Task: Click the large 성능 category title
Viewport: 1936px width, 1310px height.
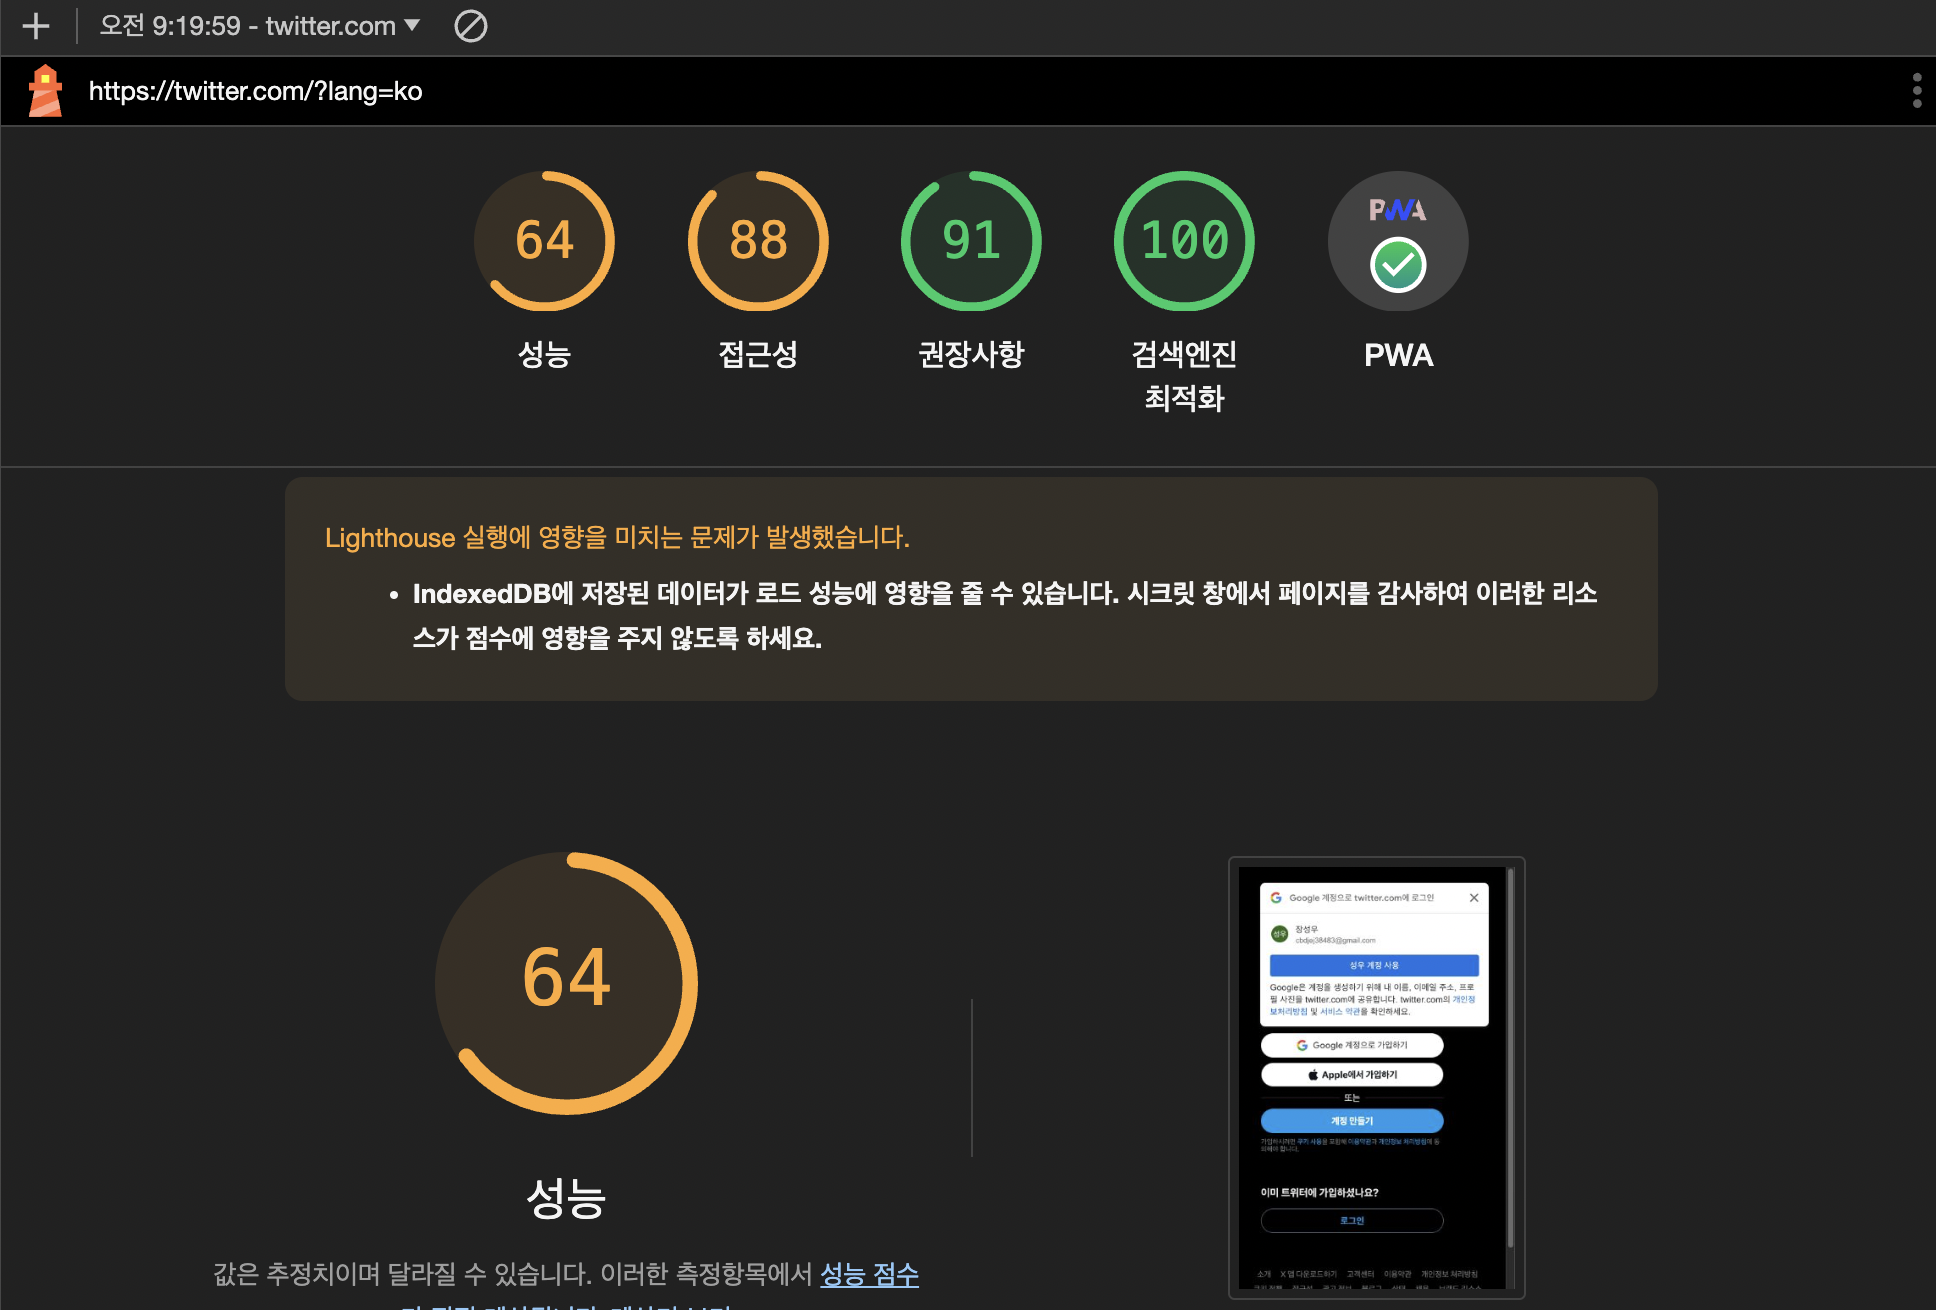Action: (566, 1197)
